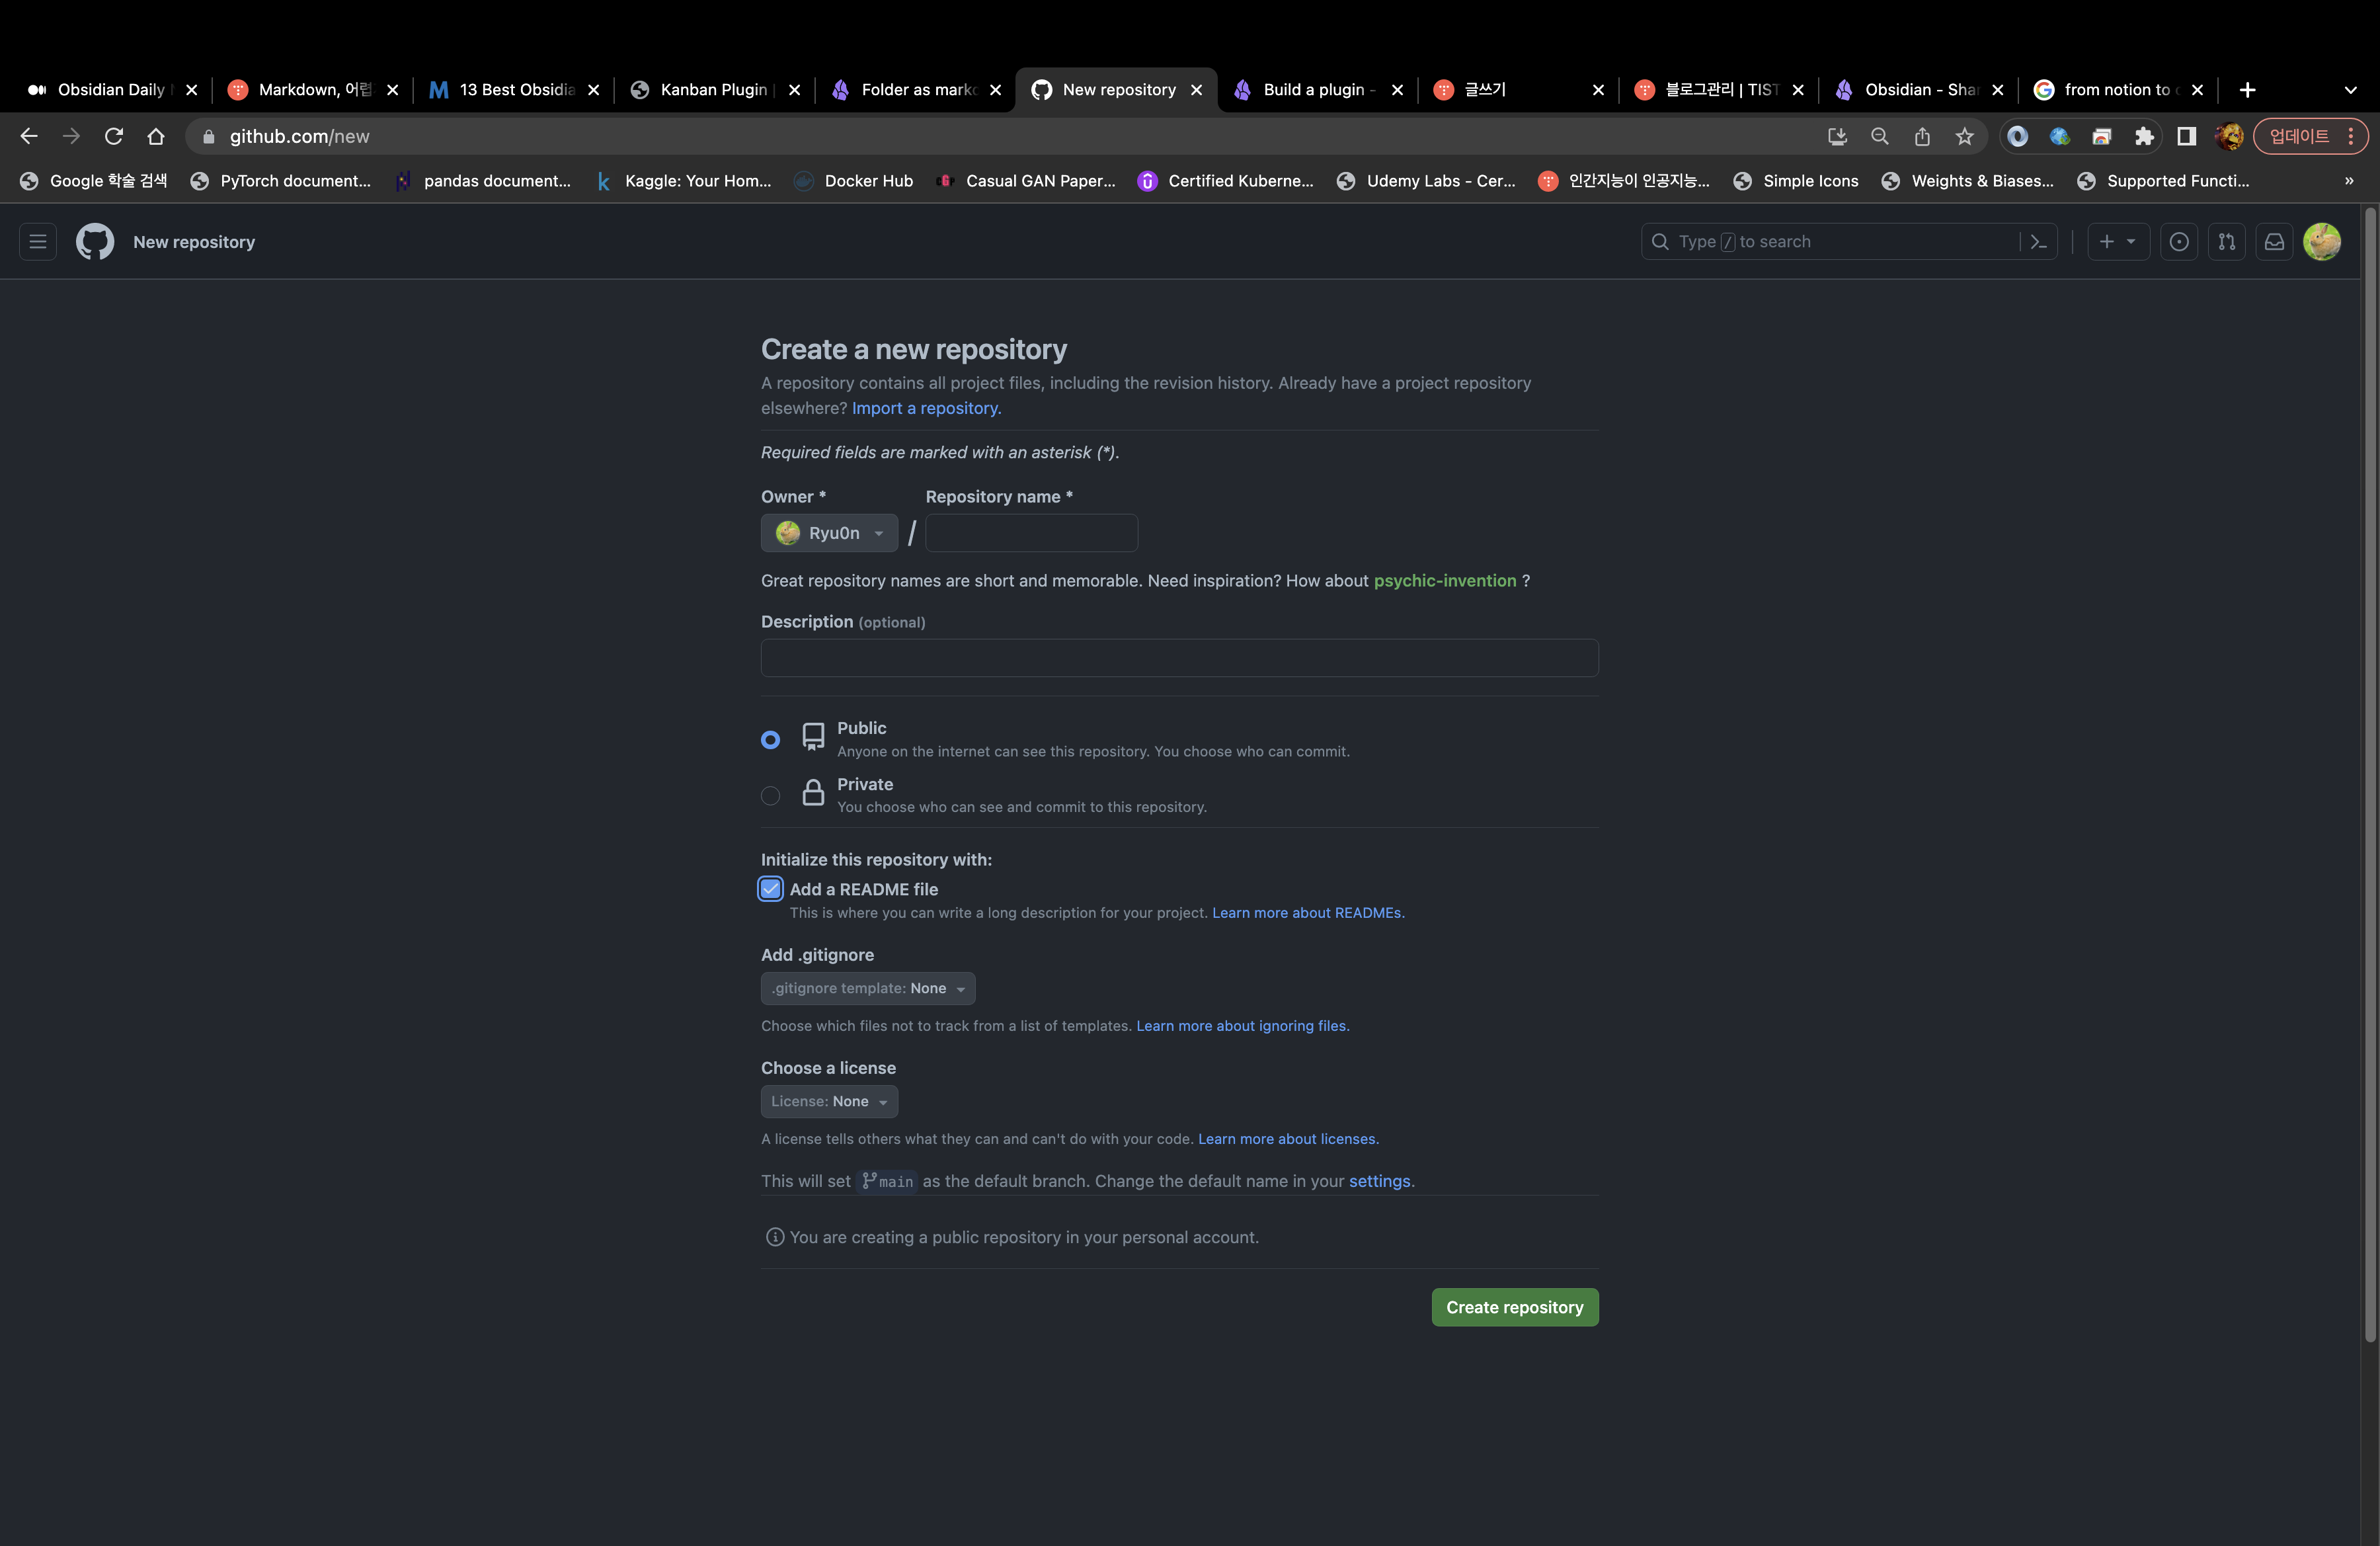The height and width of the screenshot is (1546, 2380).
Task: Open the command palette icon
Action: pyautogui.click(x=2038, y=241)
